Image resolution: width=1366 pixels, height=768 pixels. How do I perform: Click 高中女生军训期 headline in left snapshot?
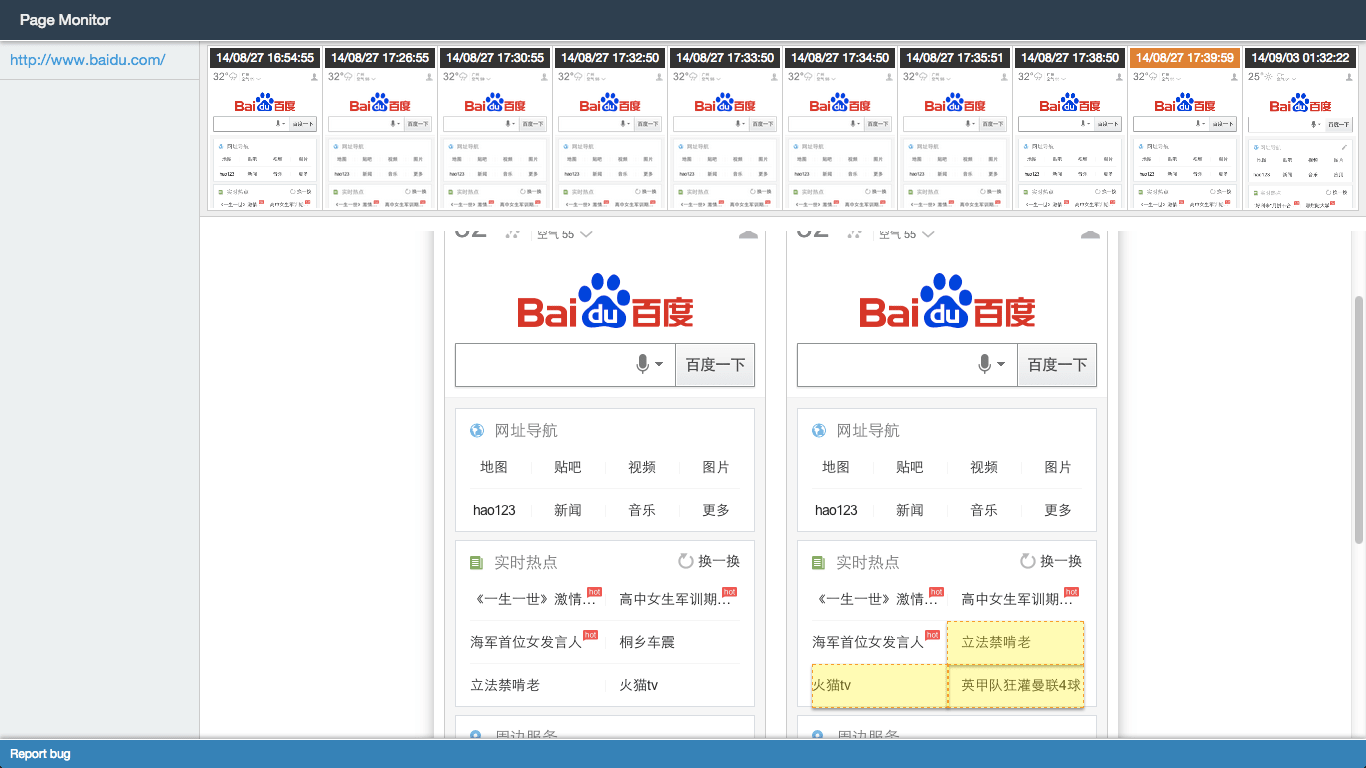[676, 599]
